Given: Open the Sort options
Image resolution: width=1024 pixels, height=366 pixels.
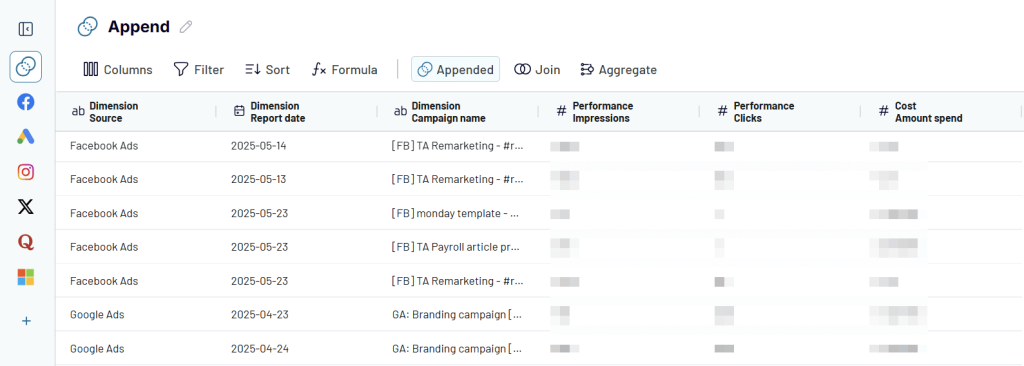Looking at the screenshot, I should (268, 69).
